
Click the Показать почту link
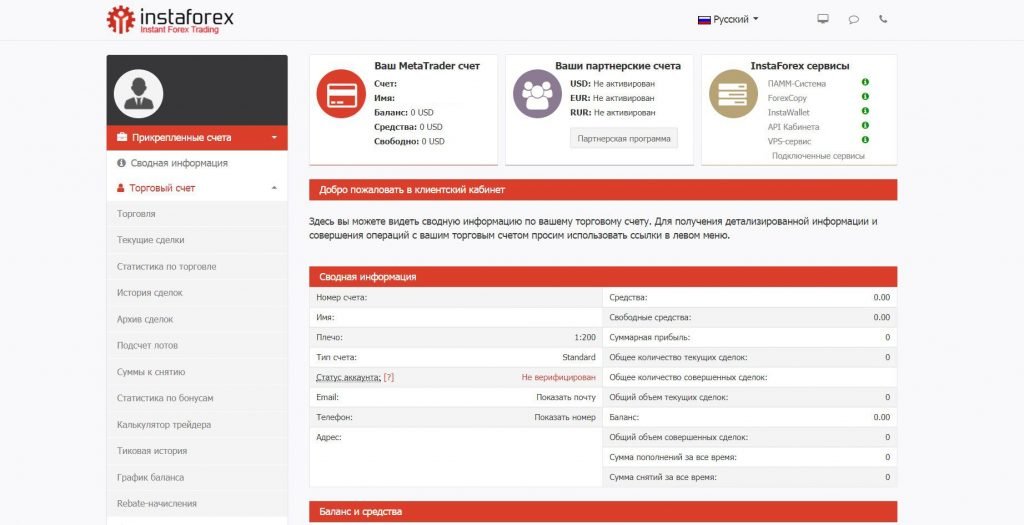click(x=565, y=397)
